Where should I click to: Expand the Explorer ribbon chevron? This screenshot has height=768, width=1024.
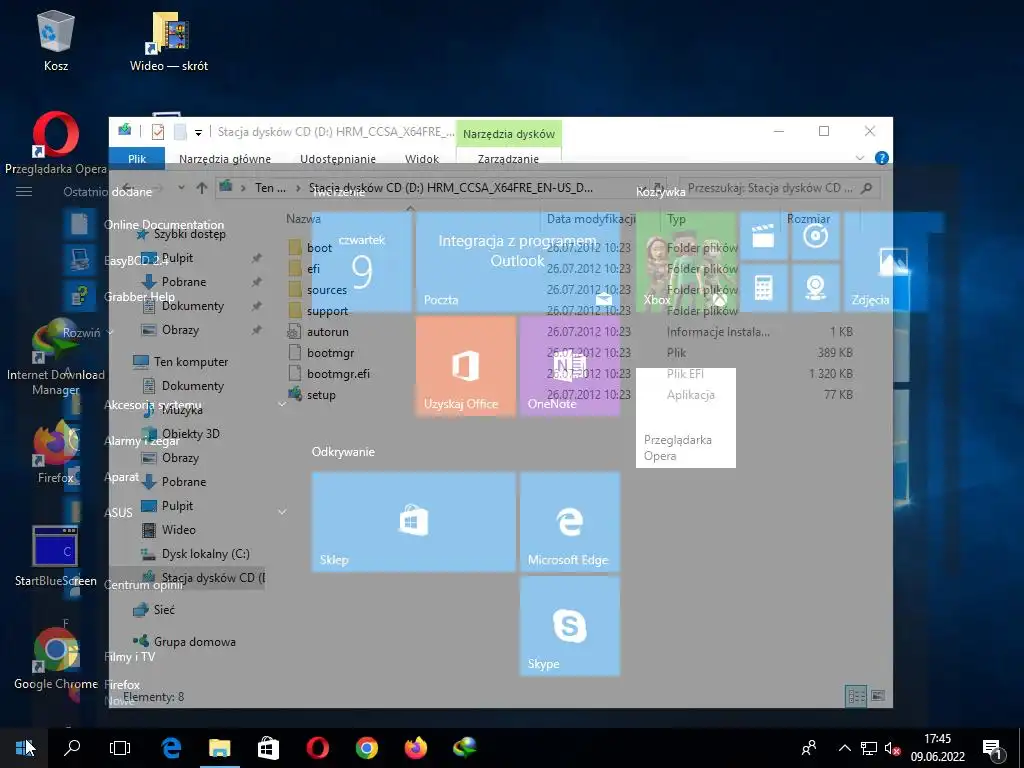click(859, 158)
